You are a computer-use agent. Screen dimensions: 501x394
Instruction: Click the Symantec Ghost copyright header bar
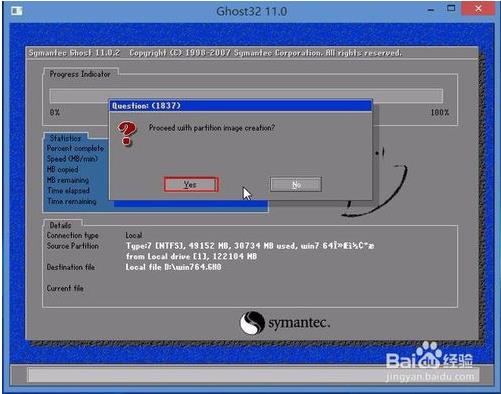pyautogui.click(x=252, y=53)
